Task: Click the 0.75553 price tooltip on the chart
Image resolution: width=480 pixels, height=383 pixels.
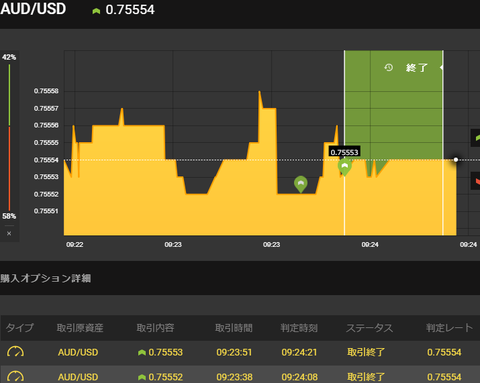Action: click(344, 152)
